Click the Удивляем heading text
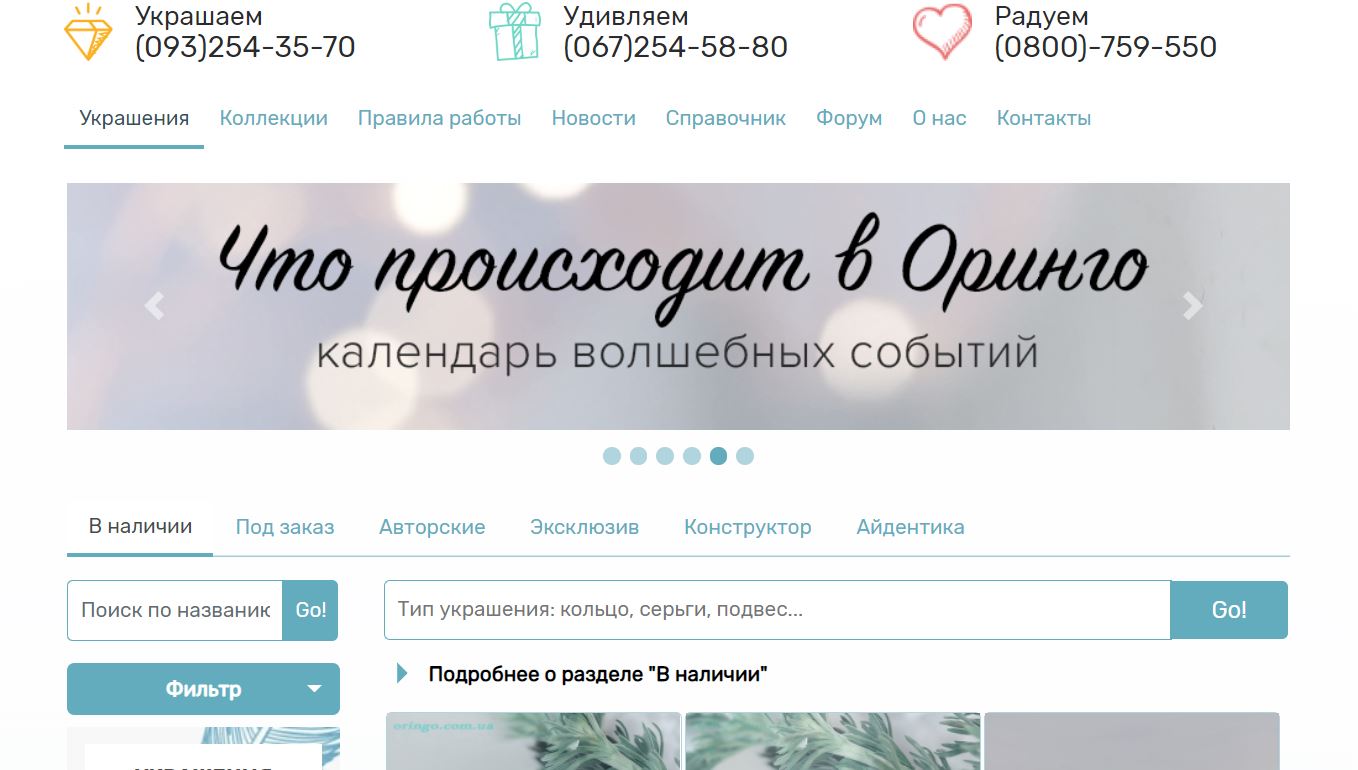The width and height of the screenshot is (1358, 770). point(626,17)
